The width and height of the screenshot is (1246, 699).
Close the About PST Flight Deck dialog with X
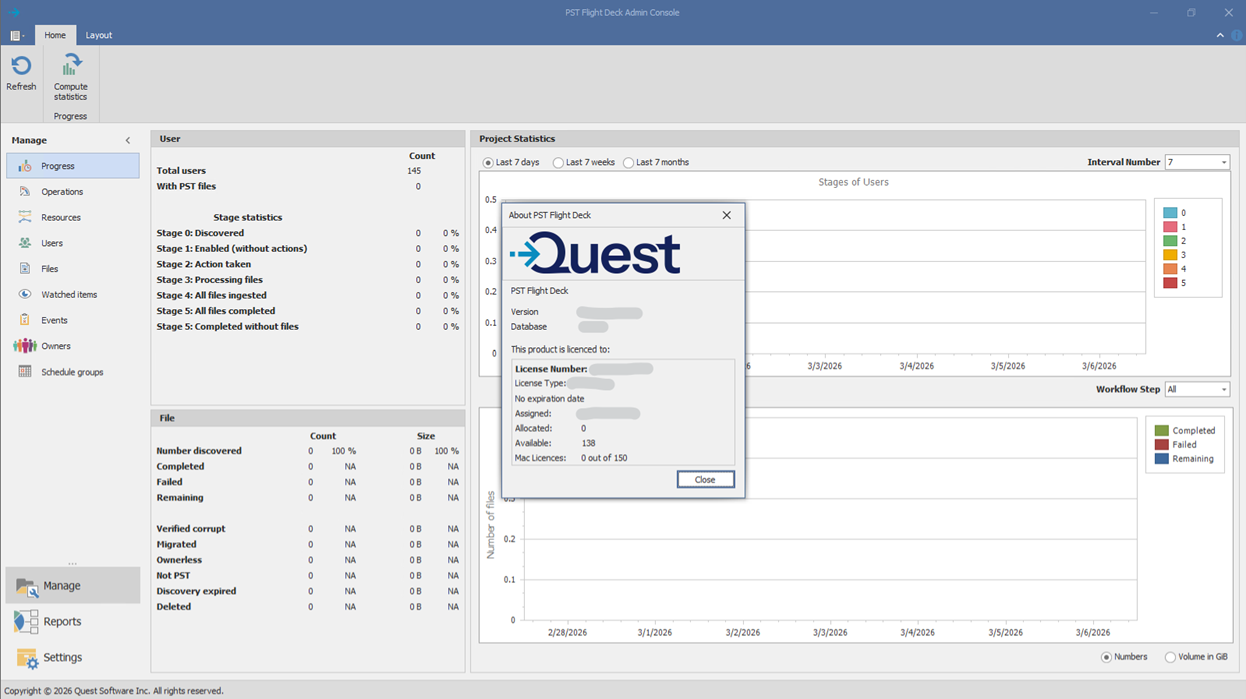[727, 215]
